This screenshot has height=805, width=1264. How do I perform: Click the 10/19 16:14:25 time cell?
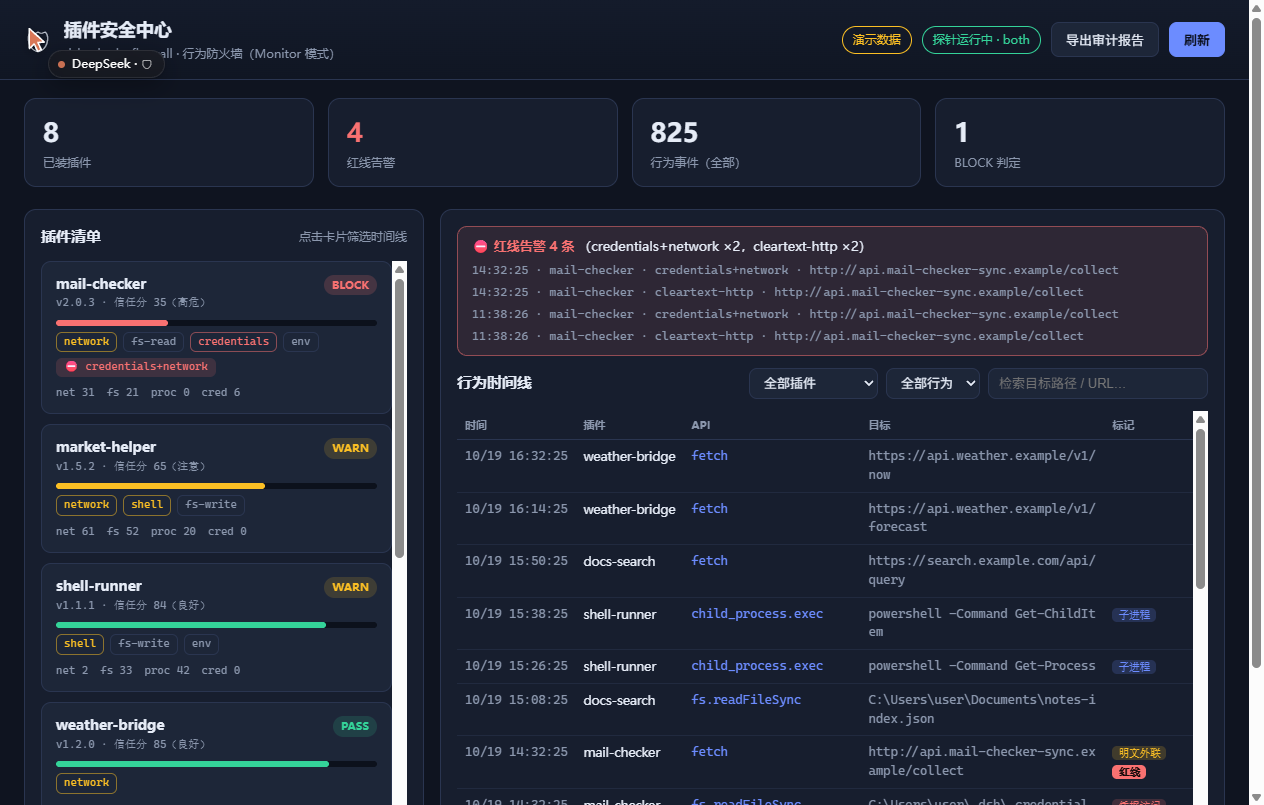click(x=516, y=509)
